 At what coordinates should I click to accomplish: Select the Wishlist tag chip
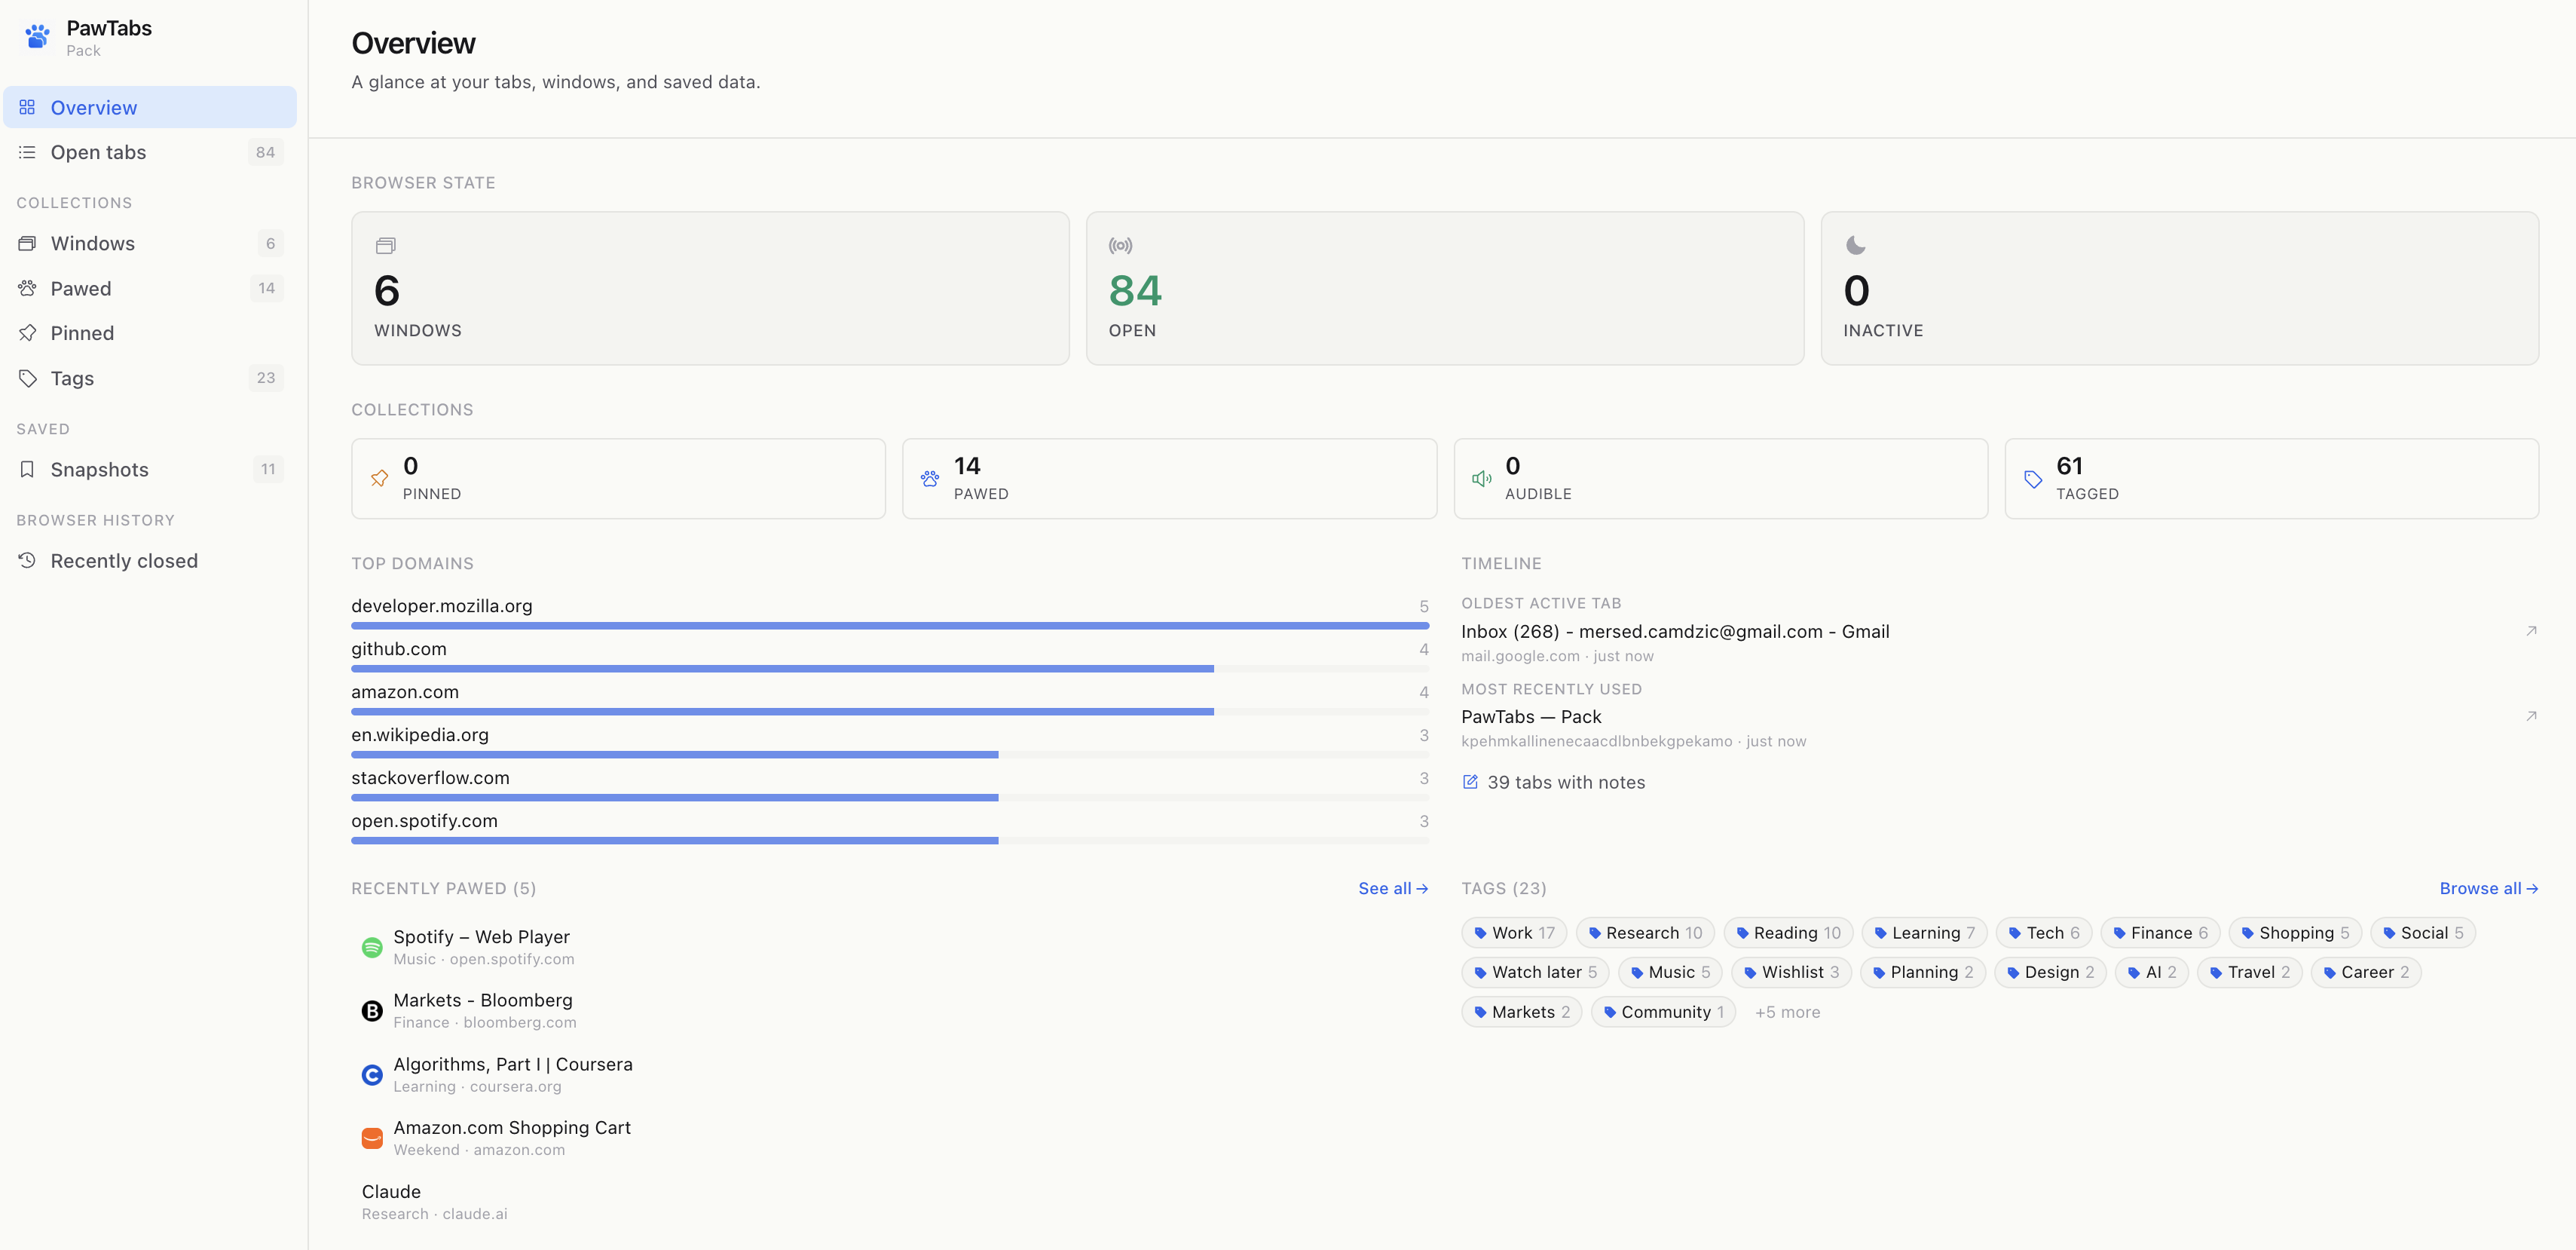pyautogui.click(x=1791, y=972)
